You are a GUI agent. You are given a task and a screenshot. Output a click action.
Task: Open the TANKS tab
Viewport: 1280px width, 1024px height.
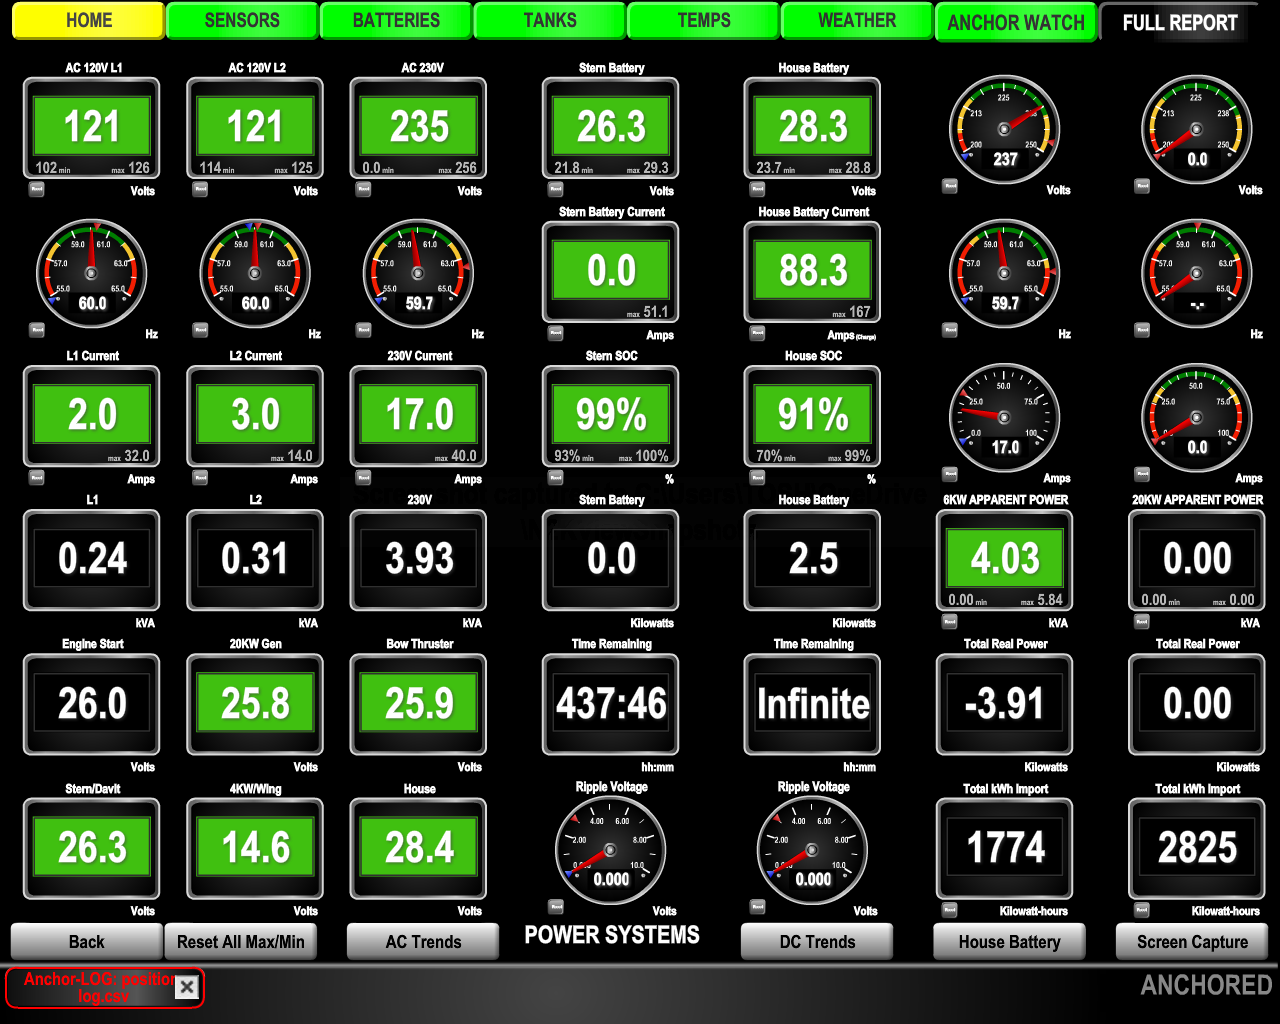click(x=550, y=20)
